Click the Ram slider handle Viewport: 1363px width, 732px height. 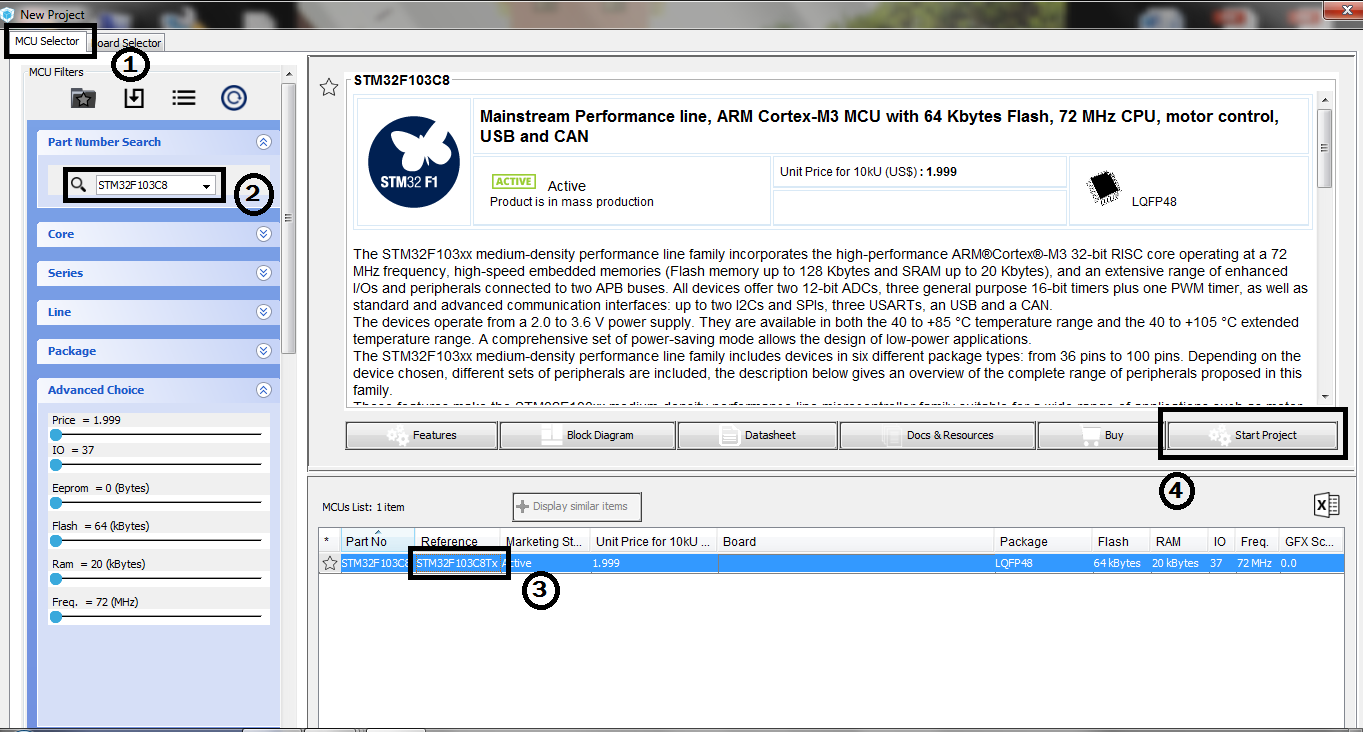(x=56, y=579)
